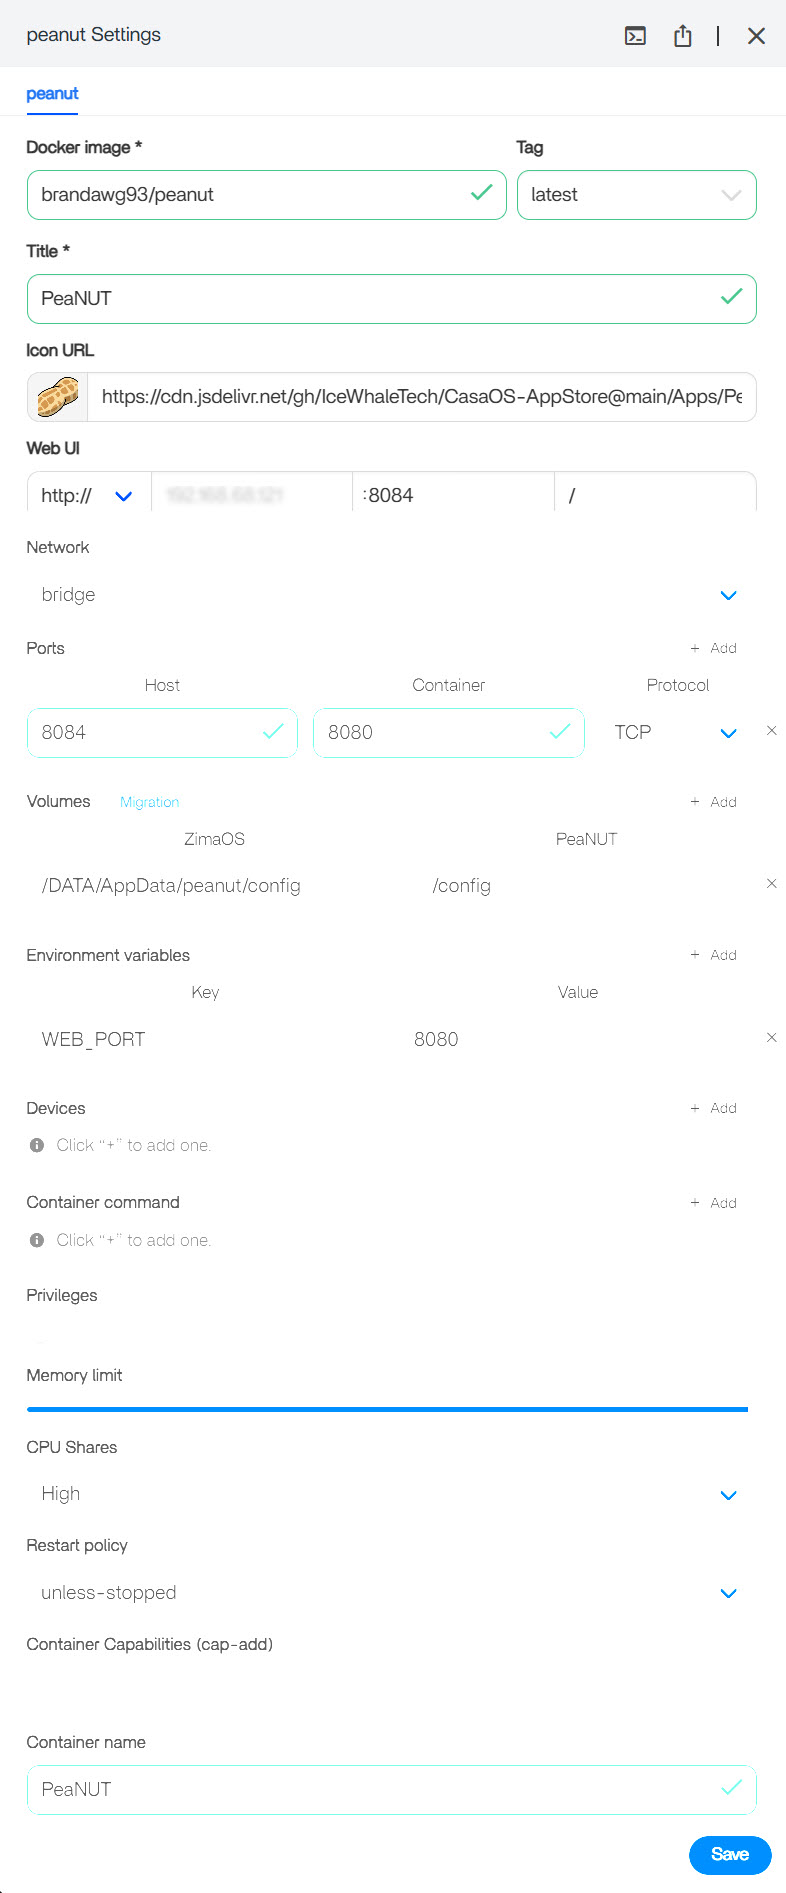Click the peanut app icon thumbnail

[58, 397]
